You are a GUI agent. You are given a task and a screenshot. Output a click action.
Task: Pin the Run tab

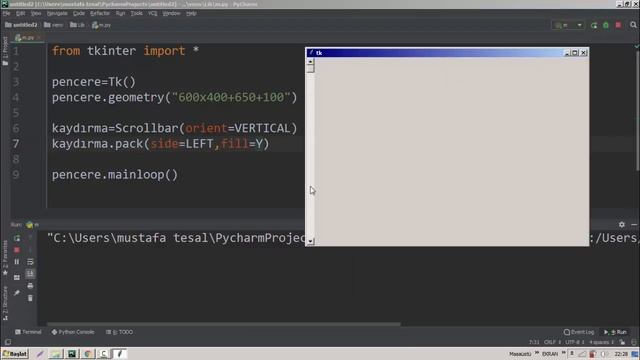point(17,293)
